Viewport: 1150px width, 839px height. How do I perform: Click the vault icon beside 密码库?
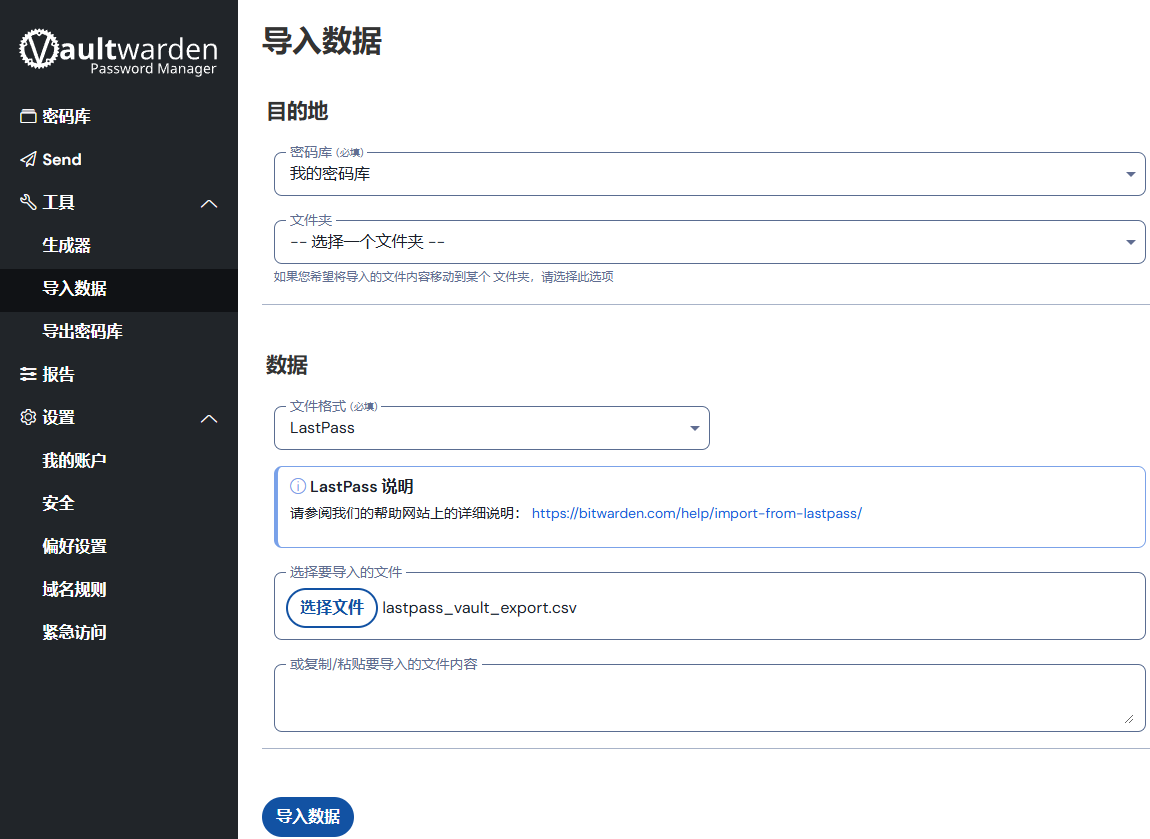click(28, 116)
